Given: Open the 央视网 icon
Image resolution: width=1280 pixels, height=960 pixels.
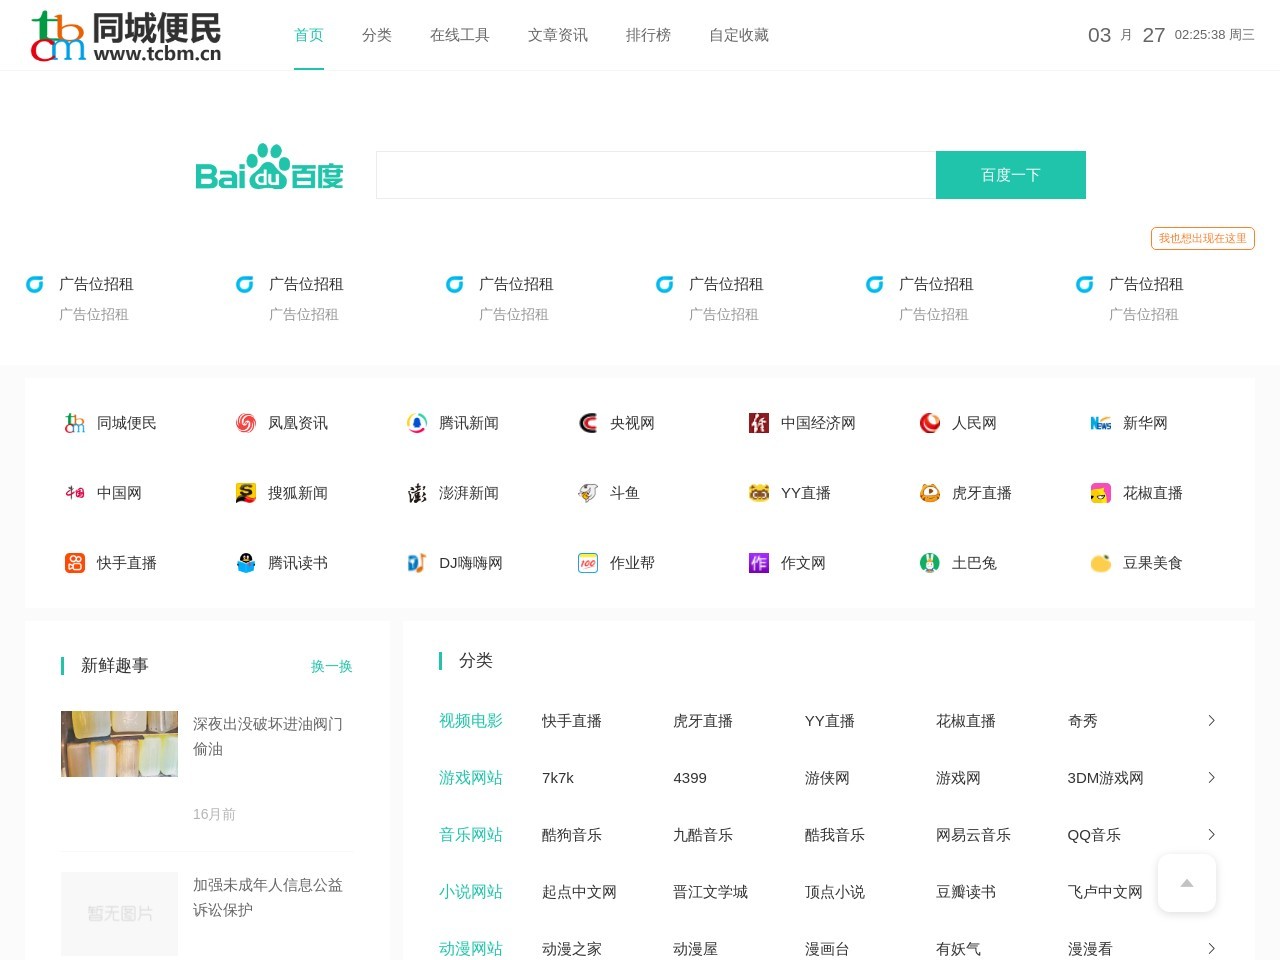Looking at the screenshot, I should 587,422.
